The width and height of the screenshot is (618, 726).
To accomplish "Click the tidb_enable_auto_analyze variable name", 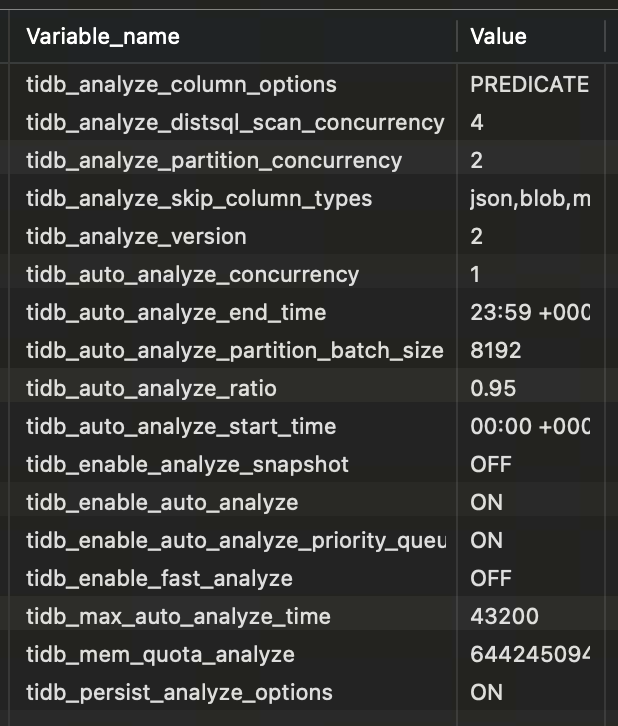I will 162,503.
